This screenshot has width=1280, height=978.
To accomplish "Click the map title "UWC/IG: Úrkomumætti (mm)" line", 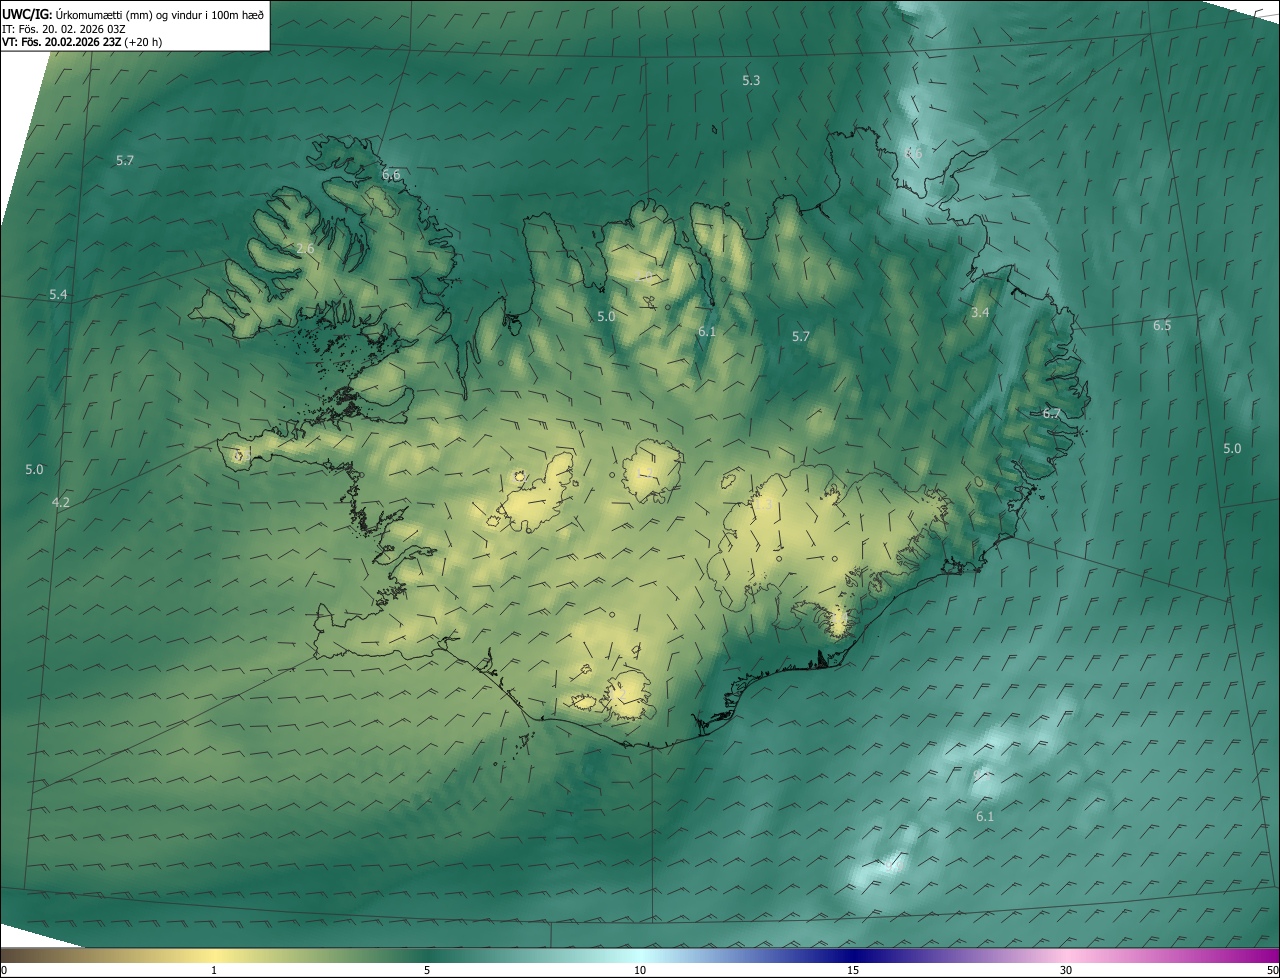I will click(x=133, y=13).
